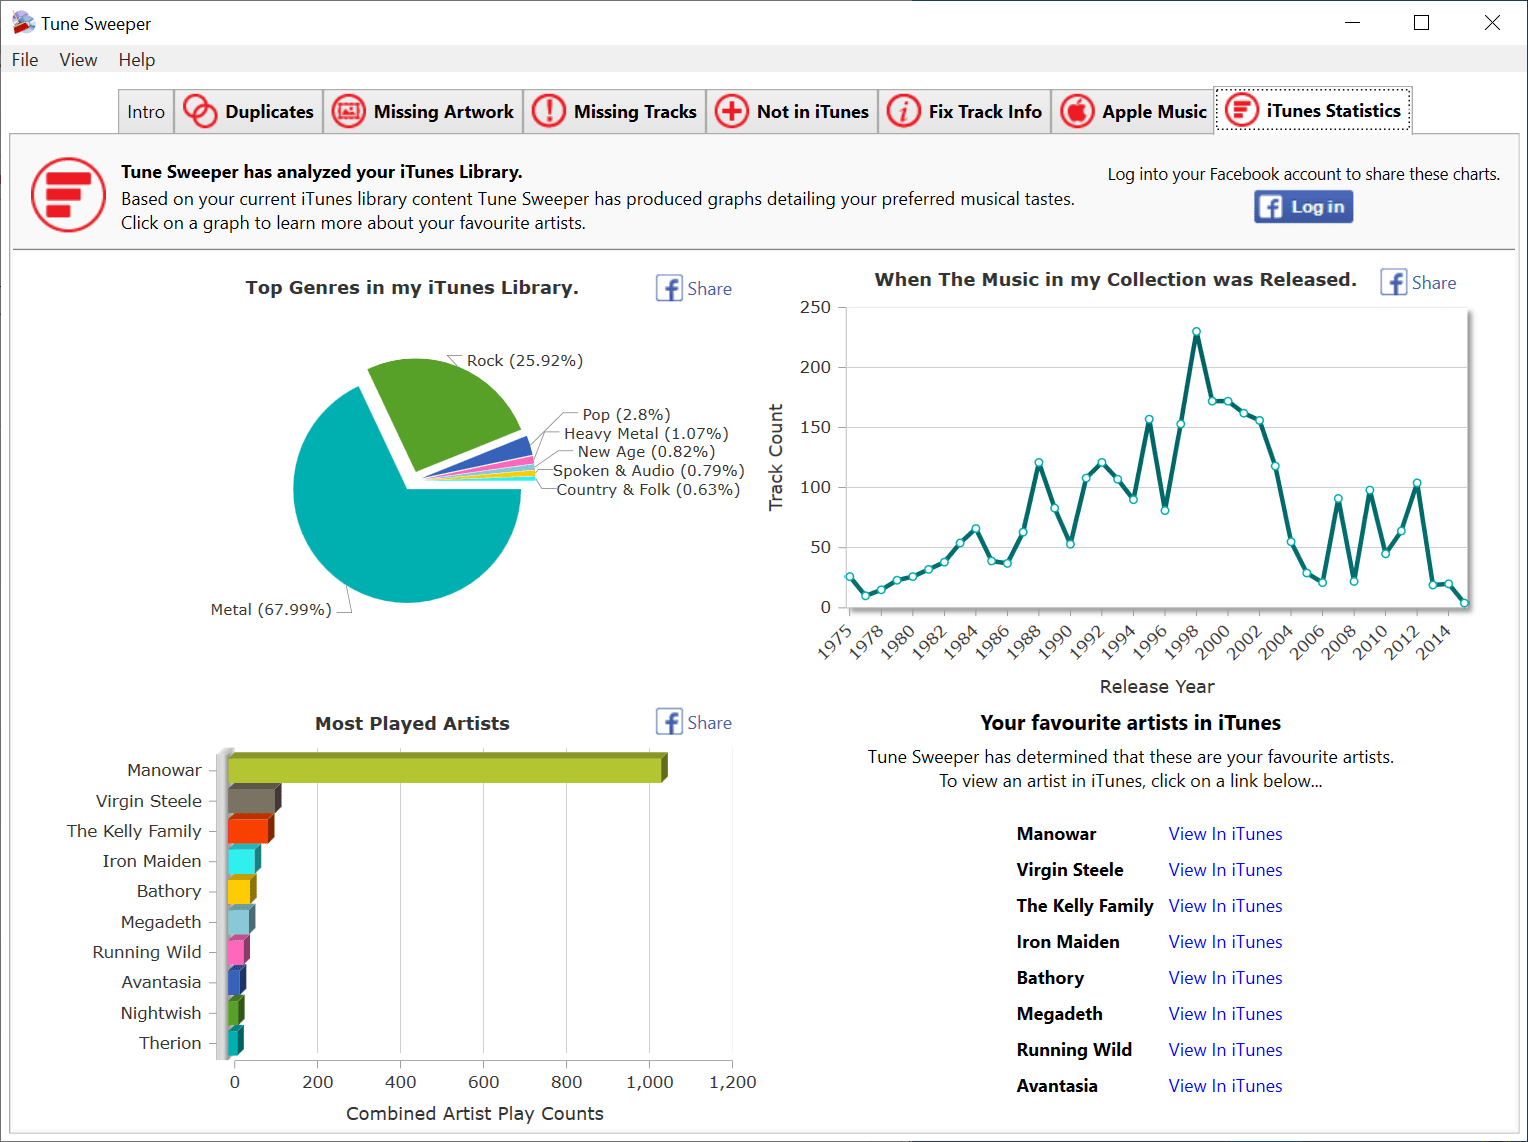View Virgin Steele in iTunes
Screen dimensions: 1528x1142
(1225, 870)
